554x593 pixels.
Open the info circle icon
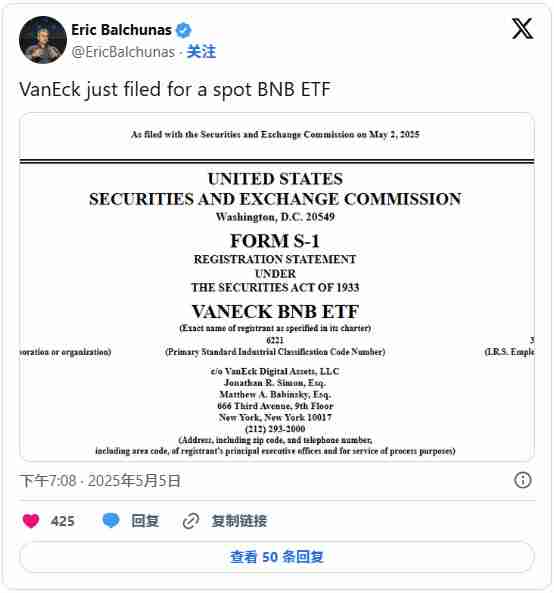pyautogui.click(x=523, y=480)
